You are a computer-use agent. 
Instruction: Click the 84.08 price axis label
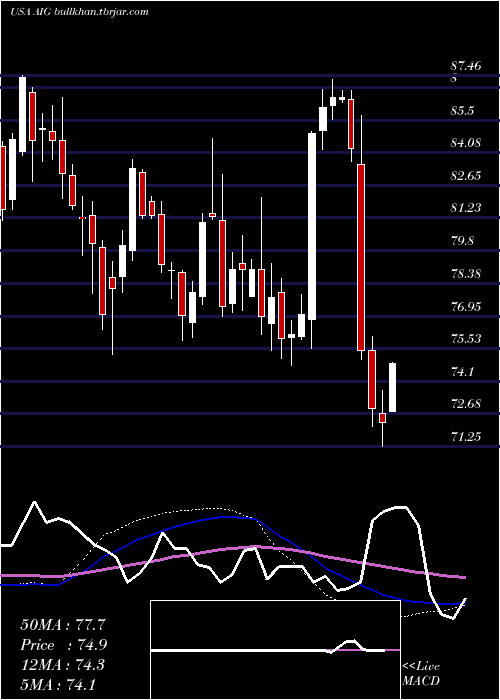pyautogui.click(x=466, y=143)
